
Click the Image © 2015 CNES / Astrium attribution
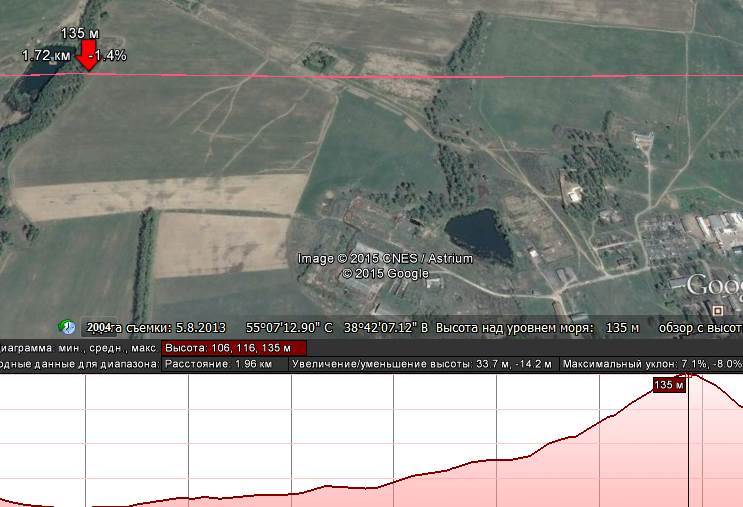pyautogui.click(x=385, y=259)
